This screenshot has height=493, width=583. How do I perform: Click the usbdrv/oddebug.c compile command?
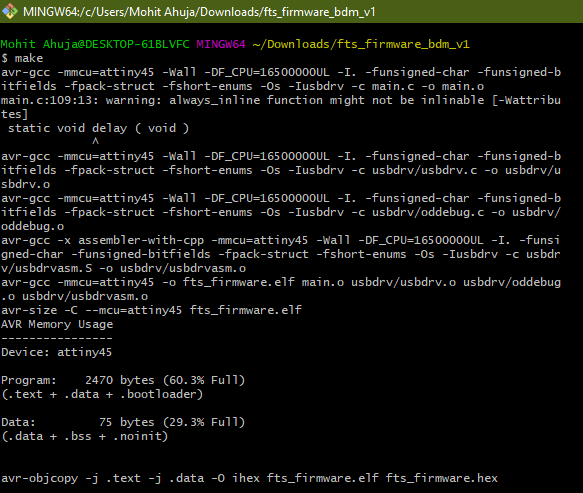(x=281, y=212)
